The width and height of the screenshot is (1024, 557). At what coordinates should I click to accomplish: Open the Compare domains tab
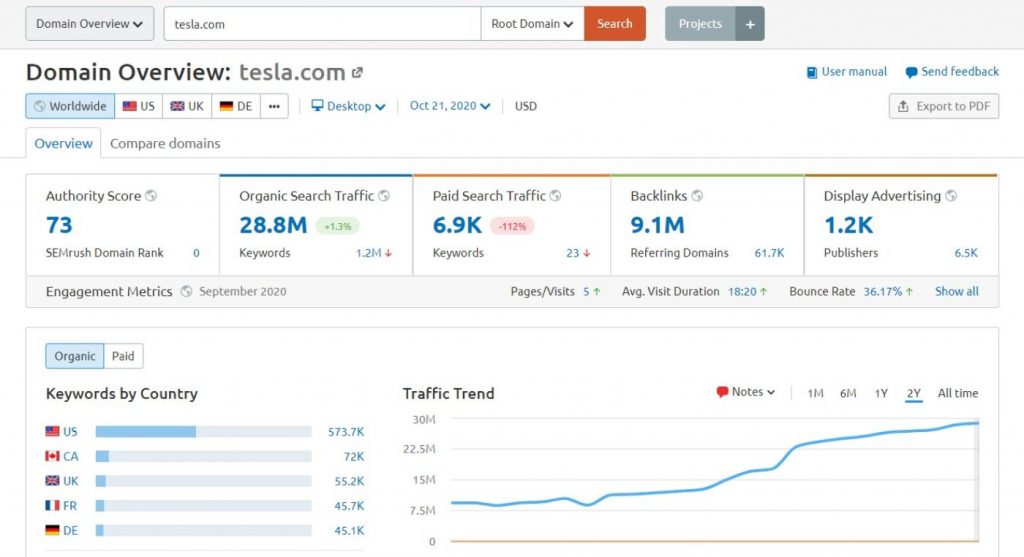click(x=165, y=143)
